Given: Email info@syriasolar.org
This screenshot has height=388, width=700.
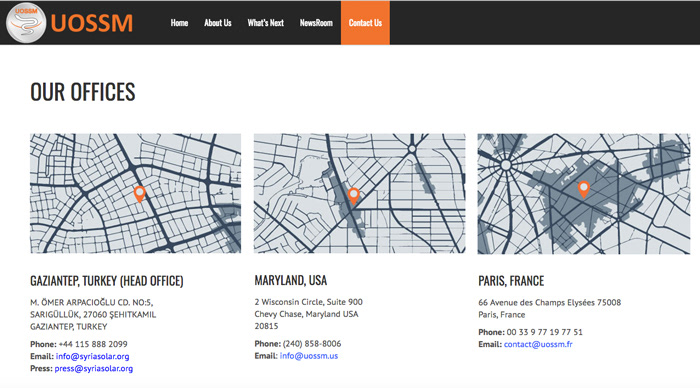Looking at the screenshot, I should click(92, 356).
